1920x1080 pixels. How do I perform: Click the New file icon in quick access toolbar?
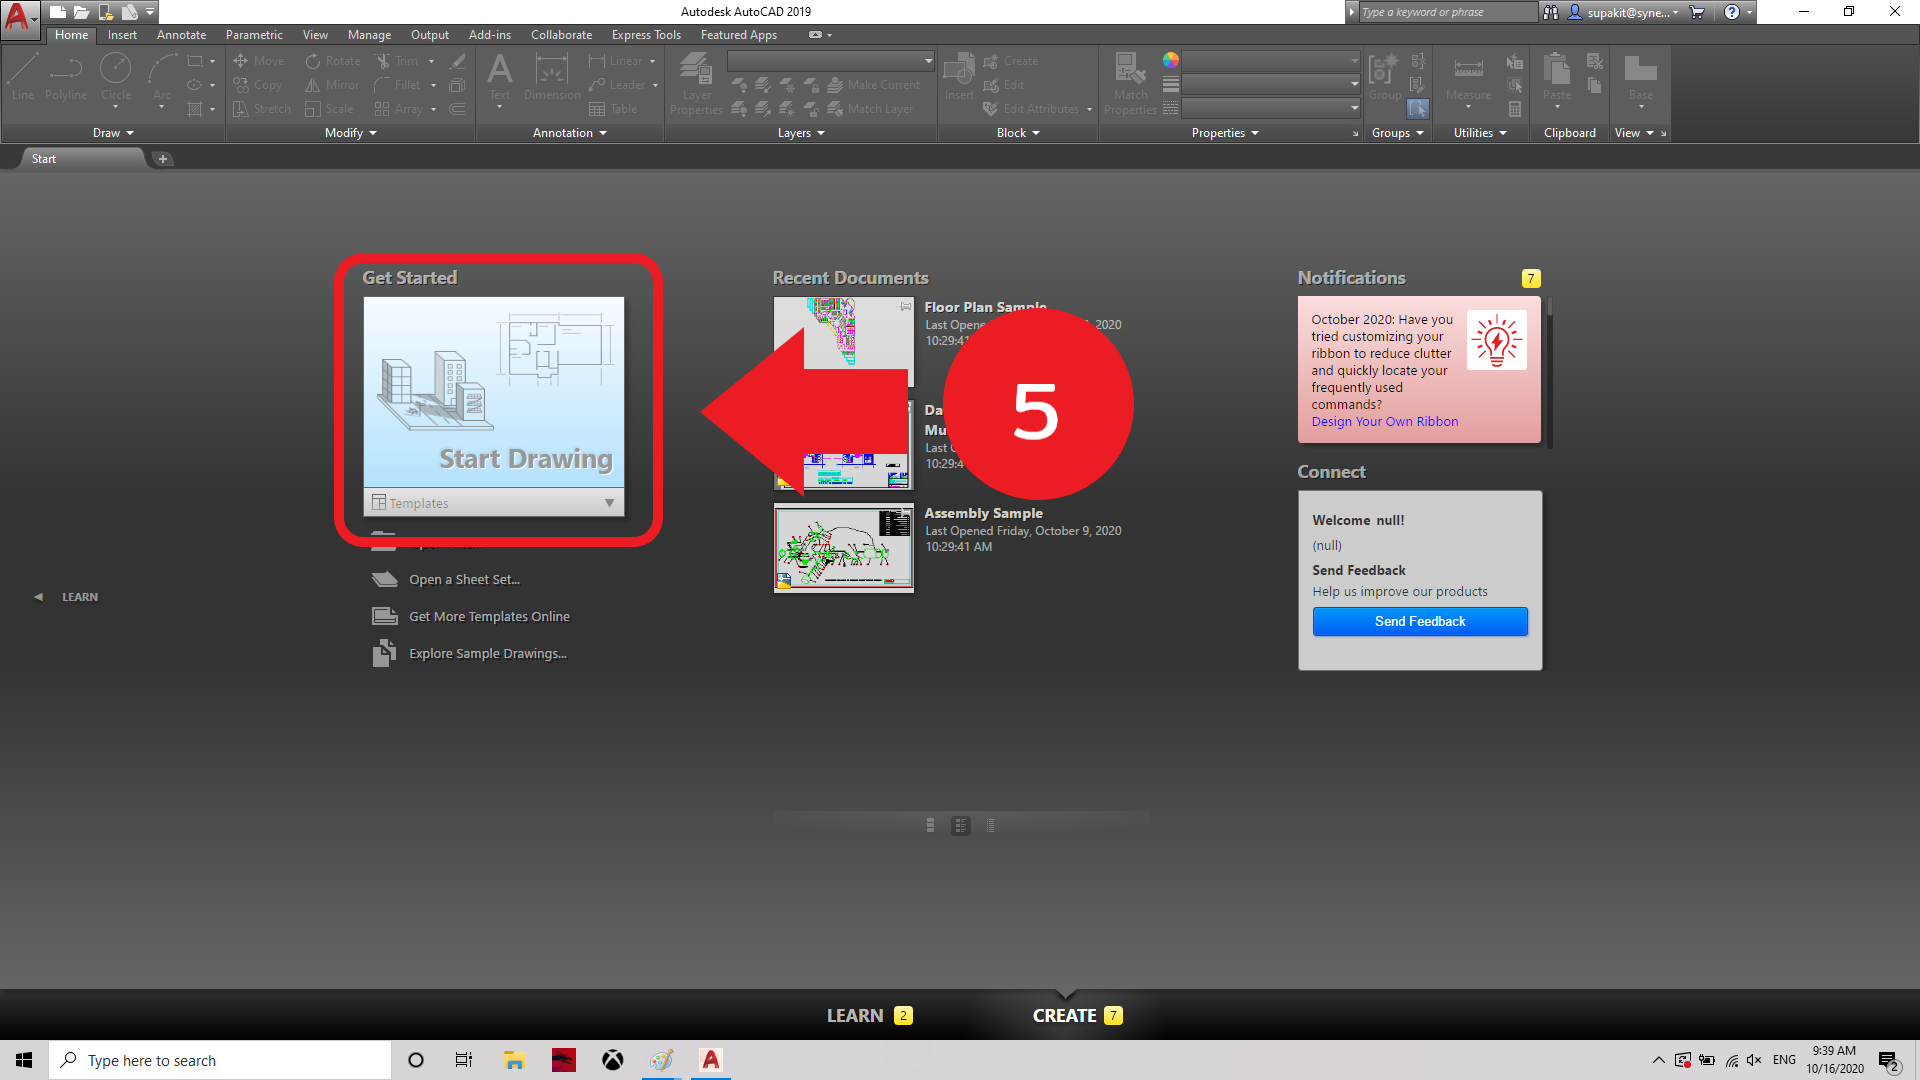pos(58,12)
